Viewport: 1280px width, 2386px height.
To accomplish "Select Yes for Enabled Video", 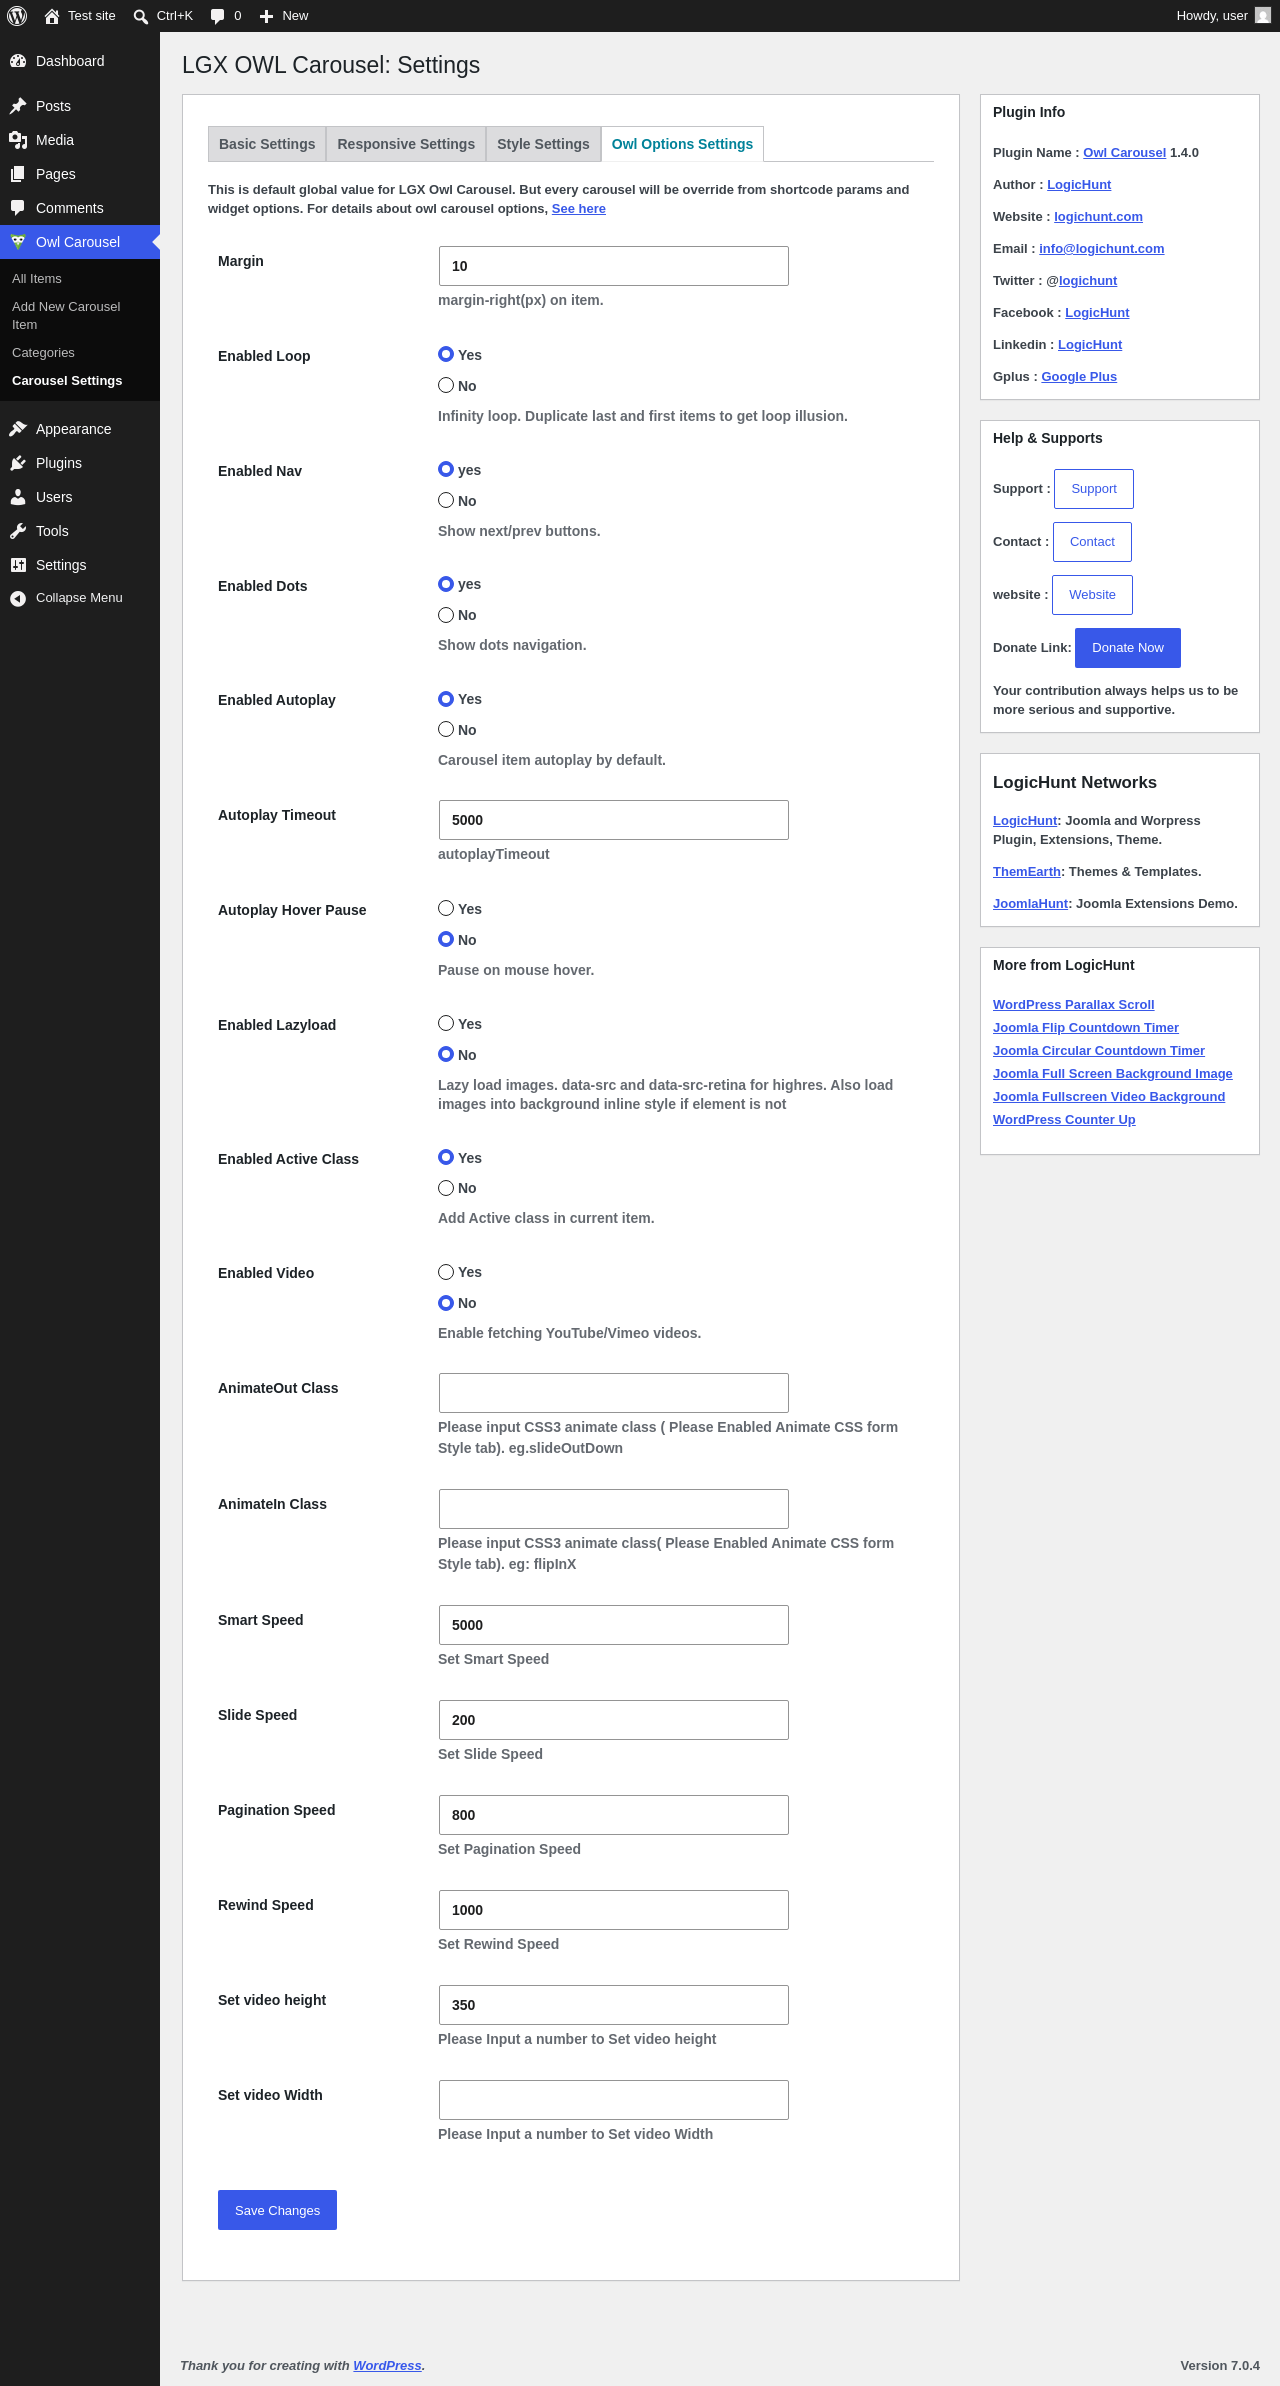I will (446, 1272).
